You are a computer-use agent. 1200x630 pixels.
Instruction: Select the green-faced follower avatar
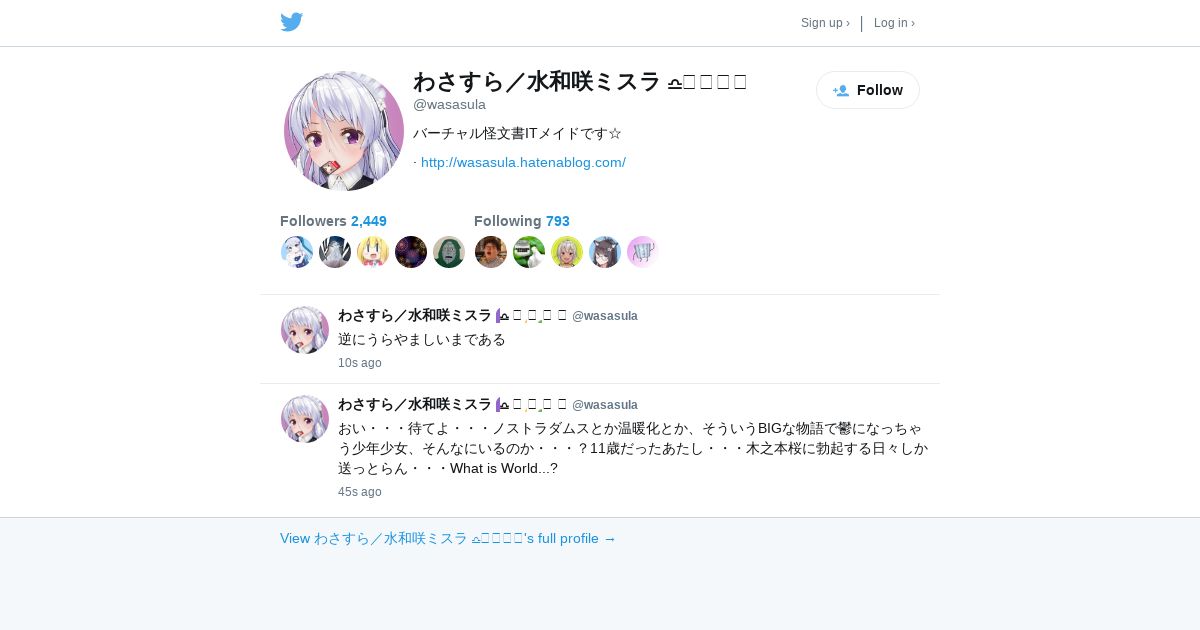point(449,252)
